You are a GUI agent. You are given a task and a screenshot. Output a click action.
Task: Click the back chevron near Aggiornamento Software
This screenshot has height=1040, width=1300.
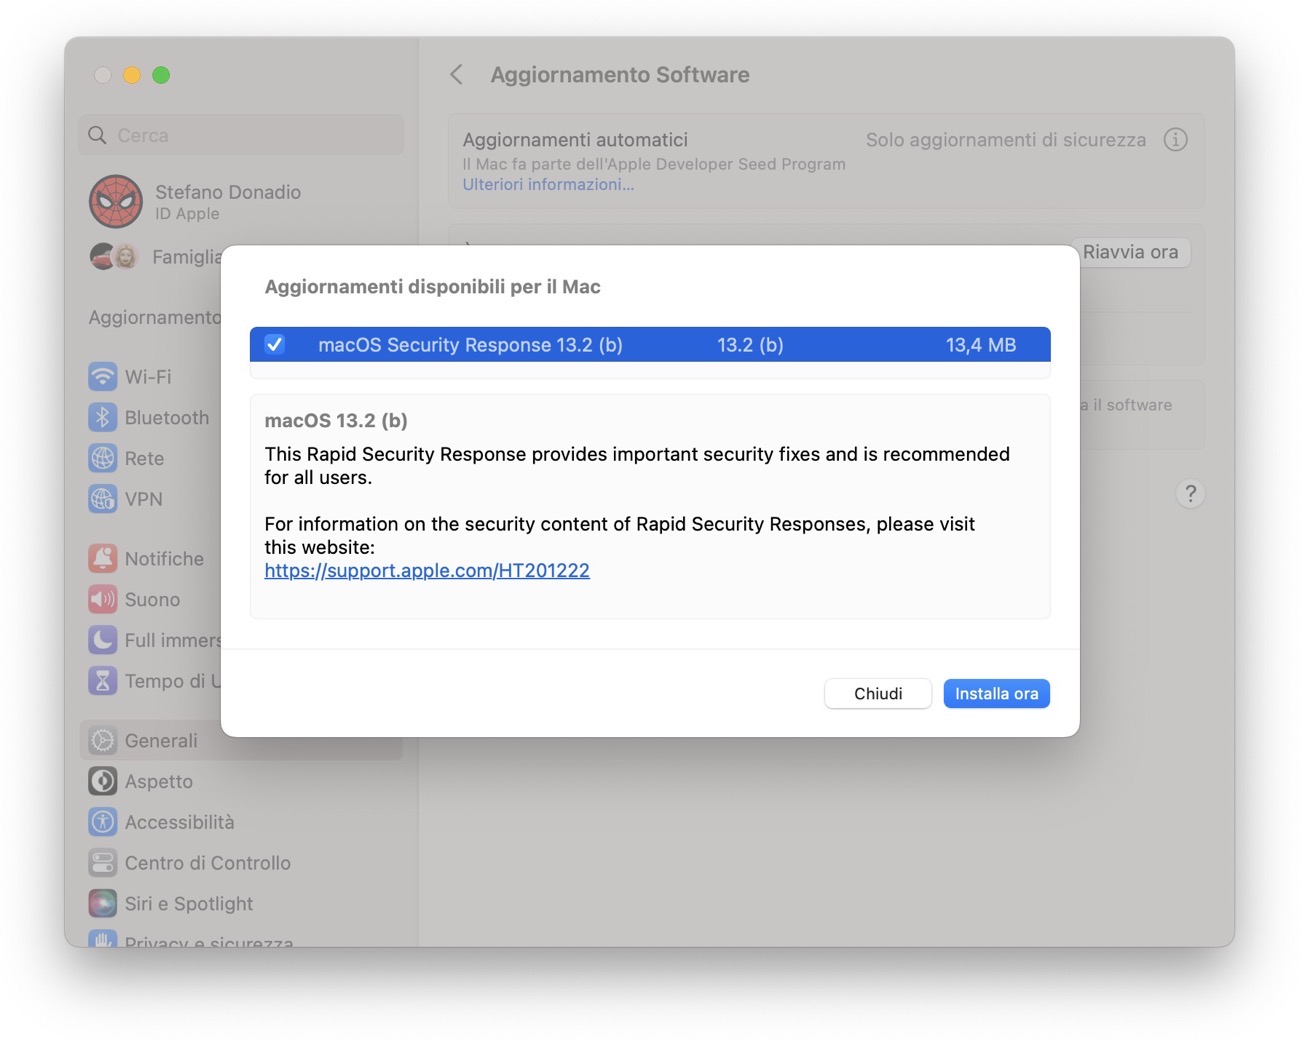(x=456, y=74)
